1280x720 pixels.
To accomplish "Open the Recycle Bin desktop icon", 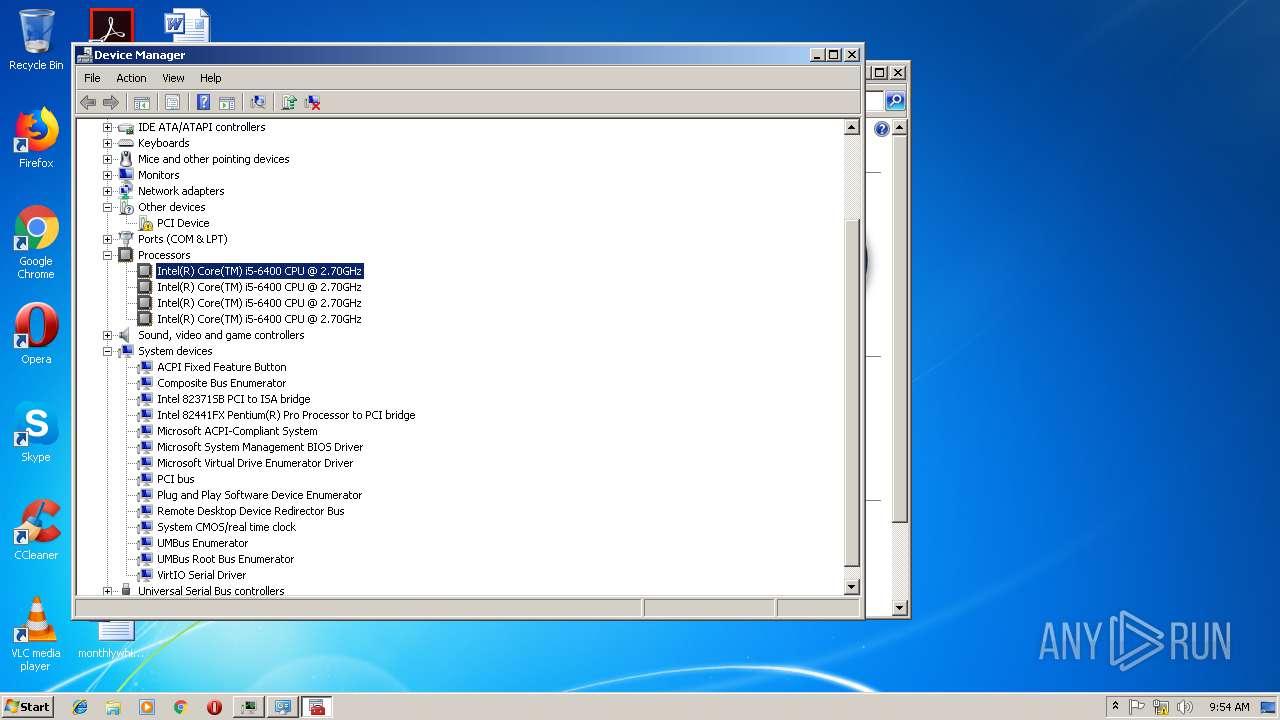I will 36,40.
